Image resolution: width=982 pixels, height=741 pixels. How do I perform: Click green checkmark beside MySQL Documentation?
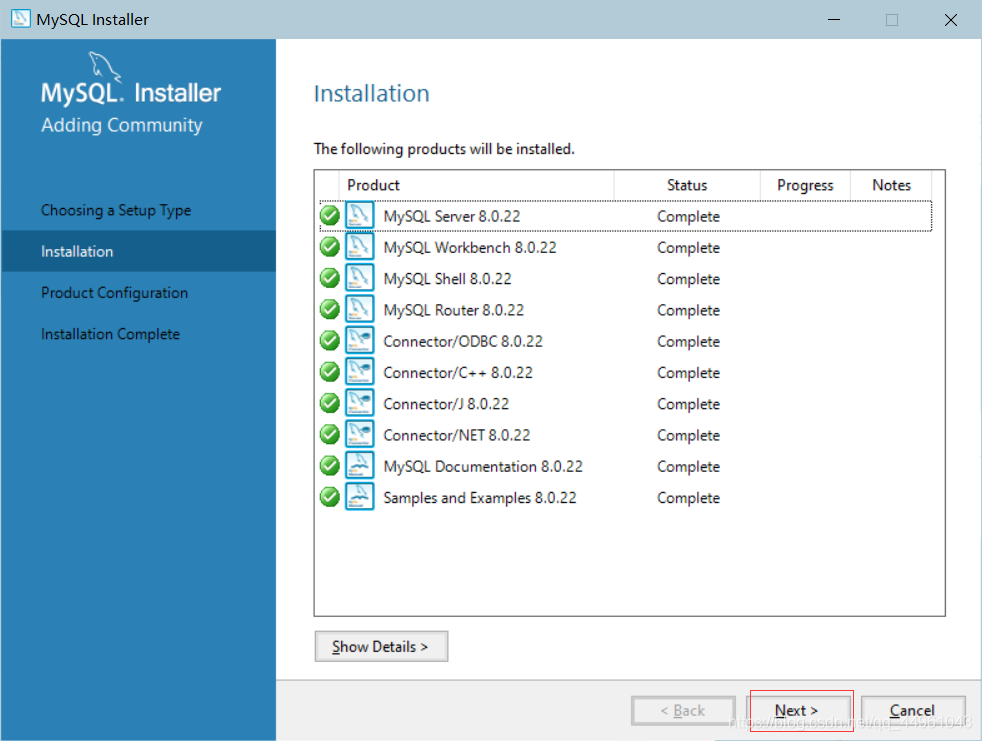[x=329, y=466]
